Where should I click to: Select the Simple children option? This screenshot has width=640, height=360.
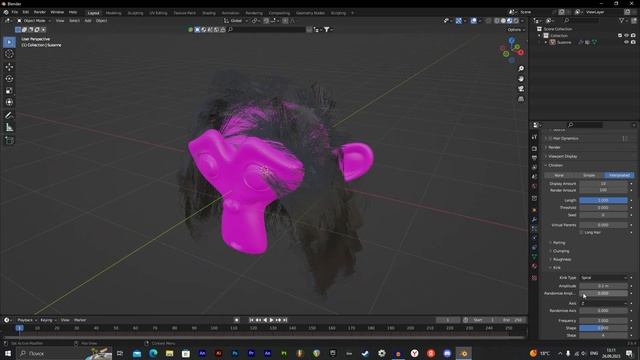pos(589,176)
